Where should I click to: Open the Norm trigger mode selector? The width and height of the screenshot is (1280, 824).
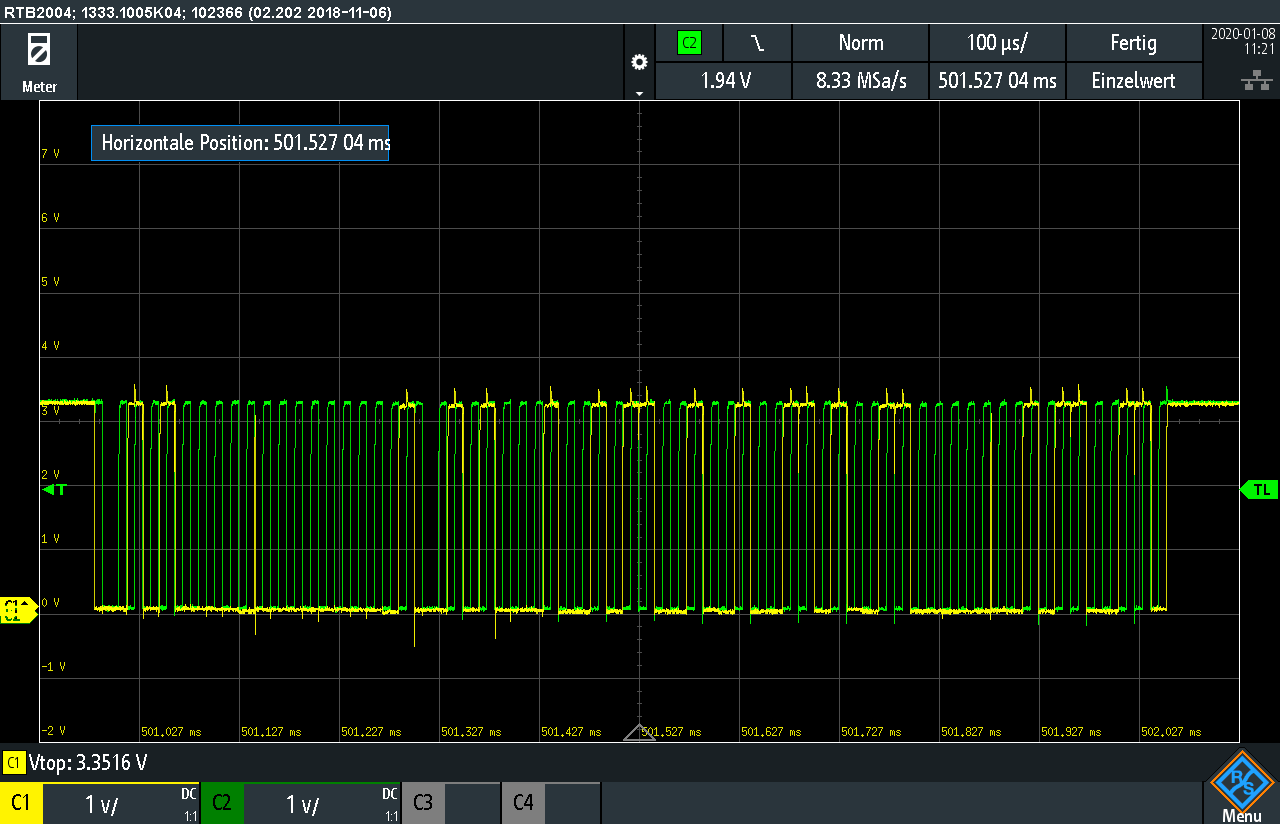860,43
